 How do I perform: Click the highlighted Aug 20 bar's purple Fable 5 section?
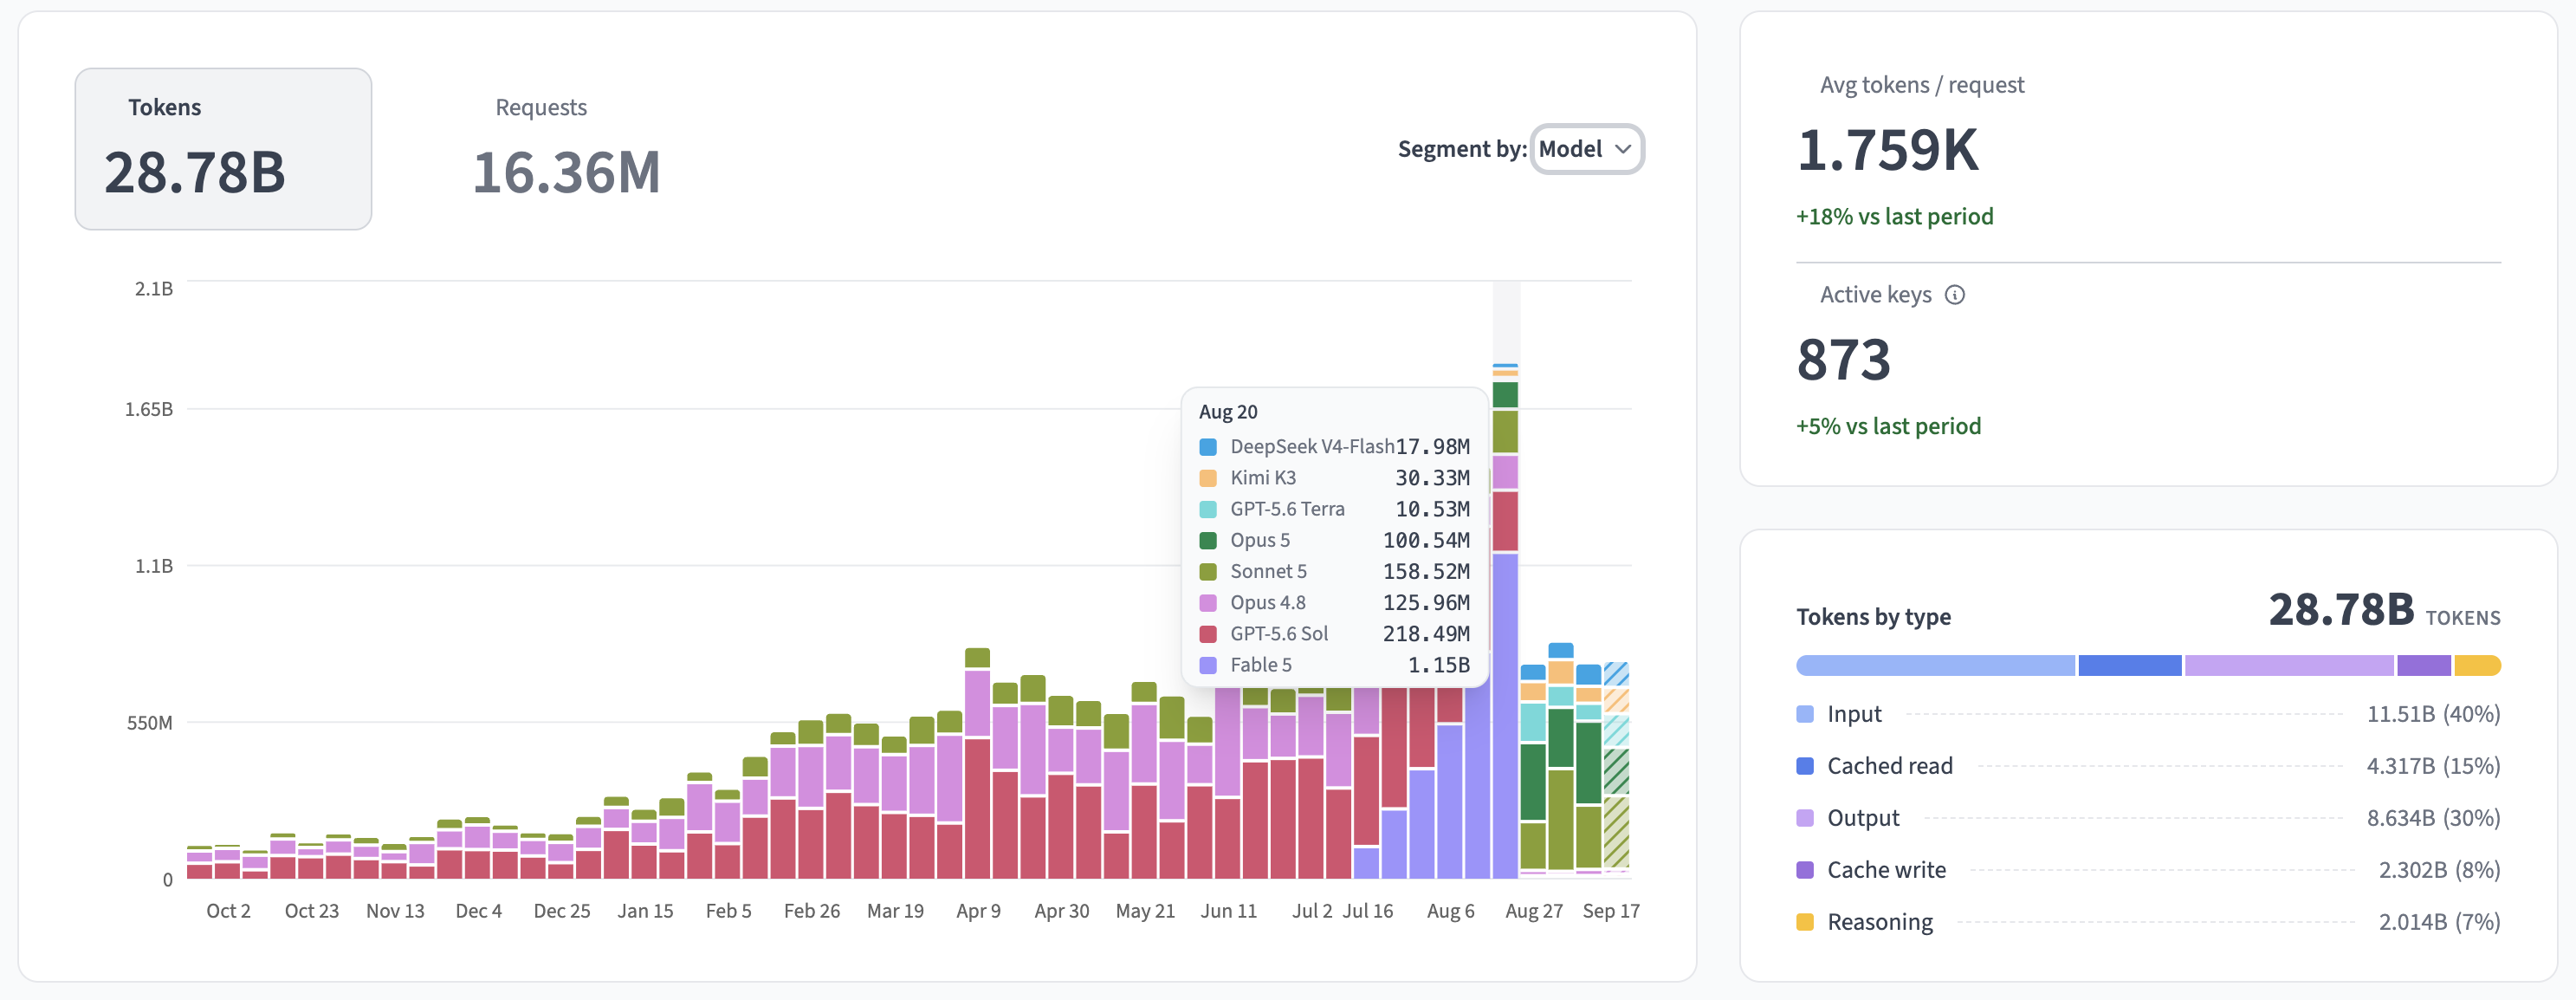point(1505,716)
